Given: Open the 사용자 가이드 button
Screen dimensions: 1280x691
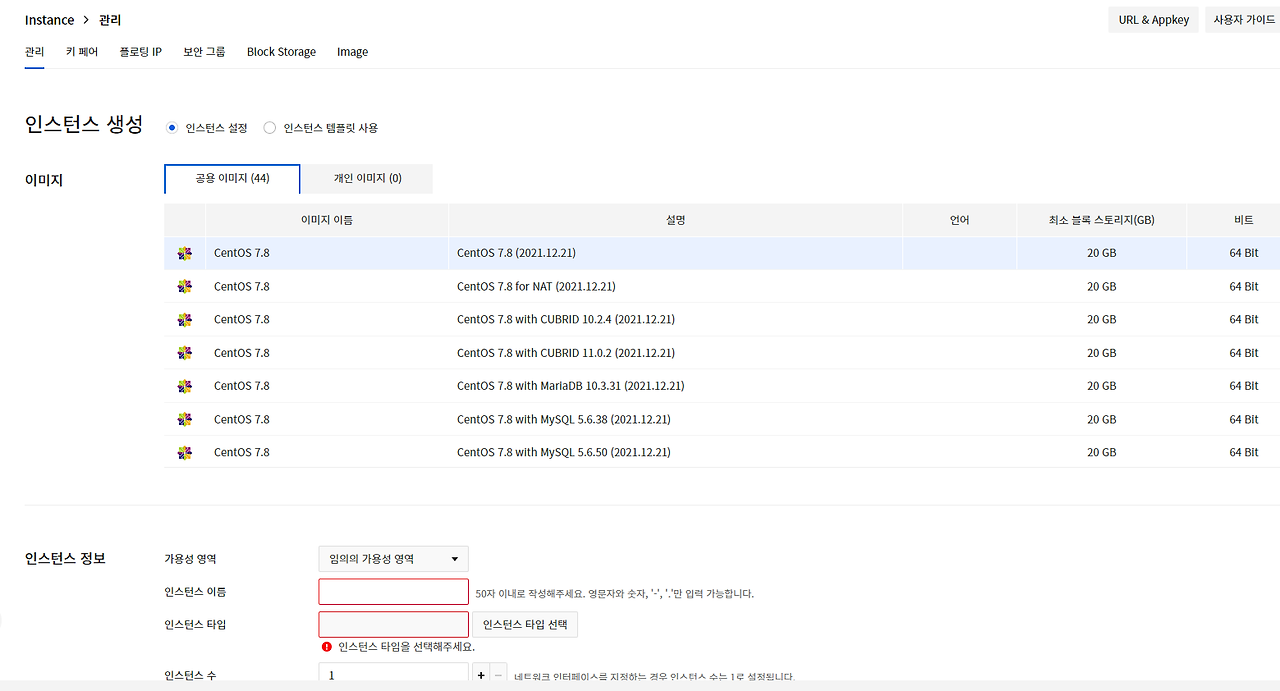Looking at the screenshot, I should (1243, 20).
